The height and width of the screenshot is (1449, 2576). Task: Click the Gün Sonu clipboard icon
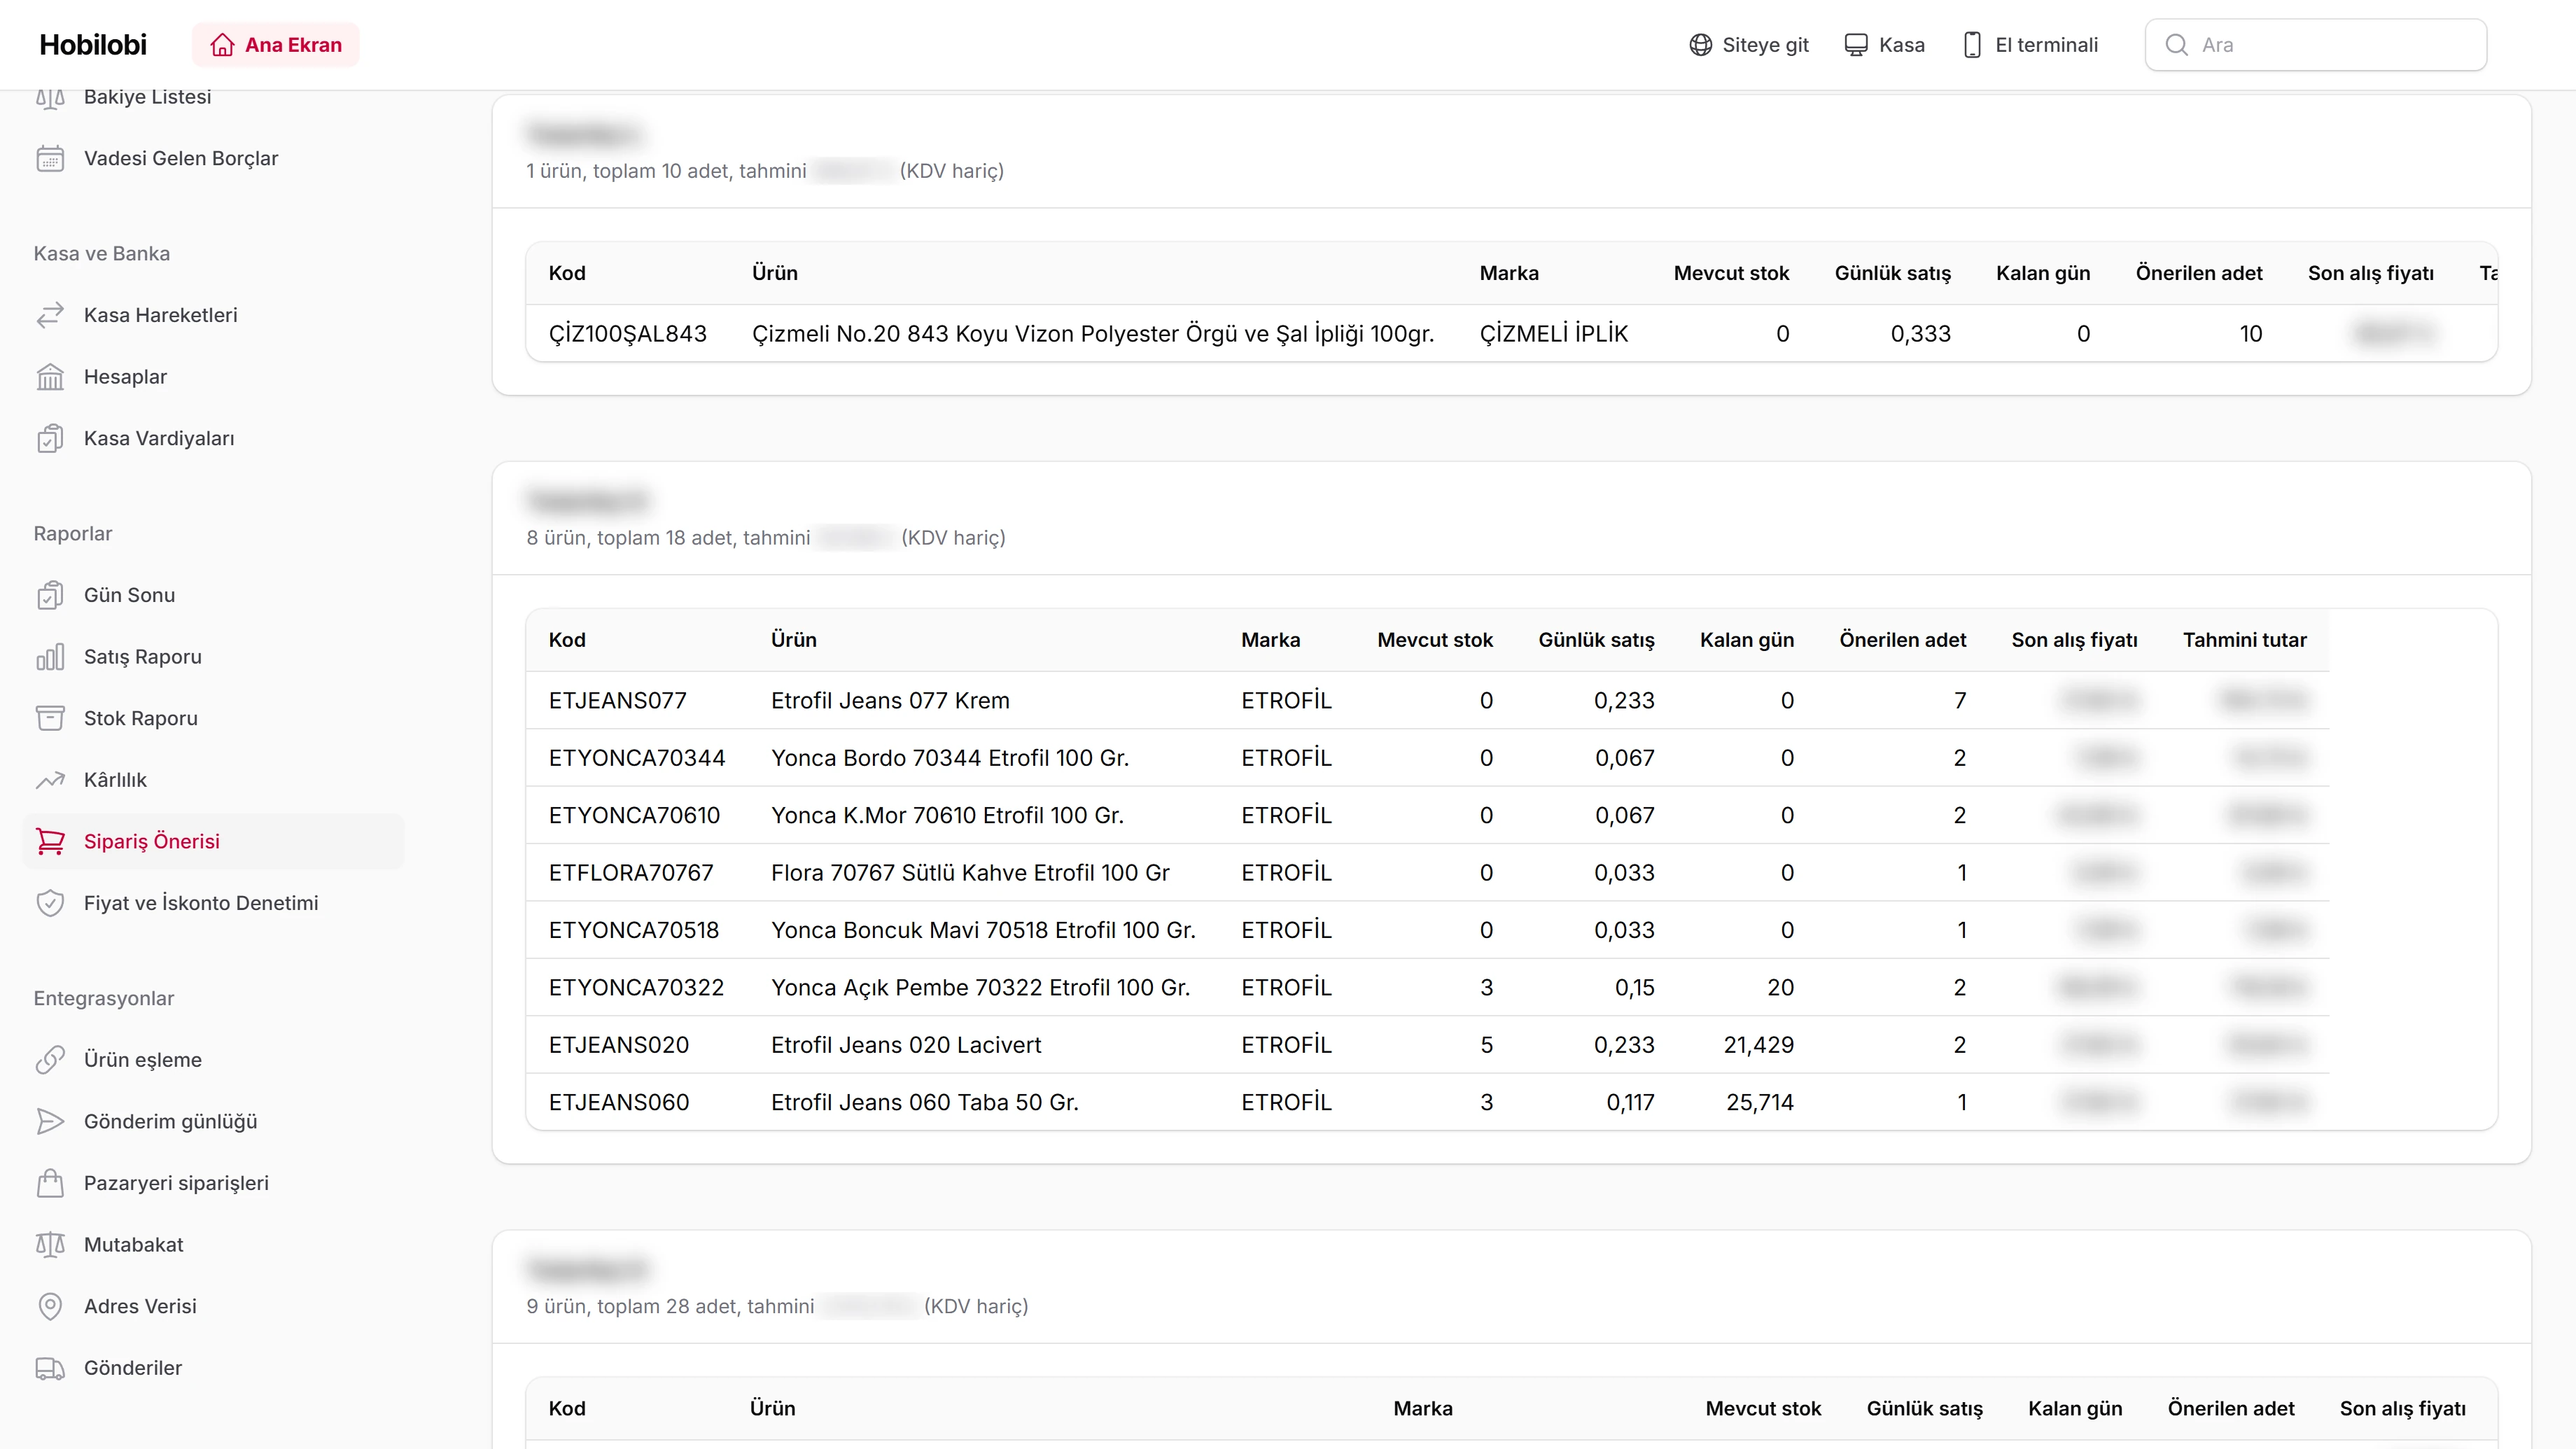(50, 596)
